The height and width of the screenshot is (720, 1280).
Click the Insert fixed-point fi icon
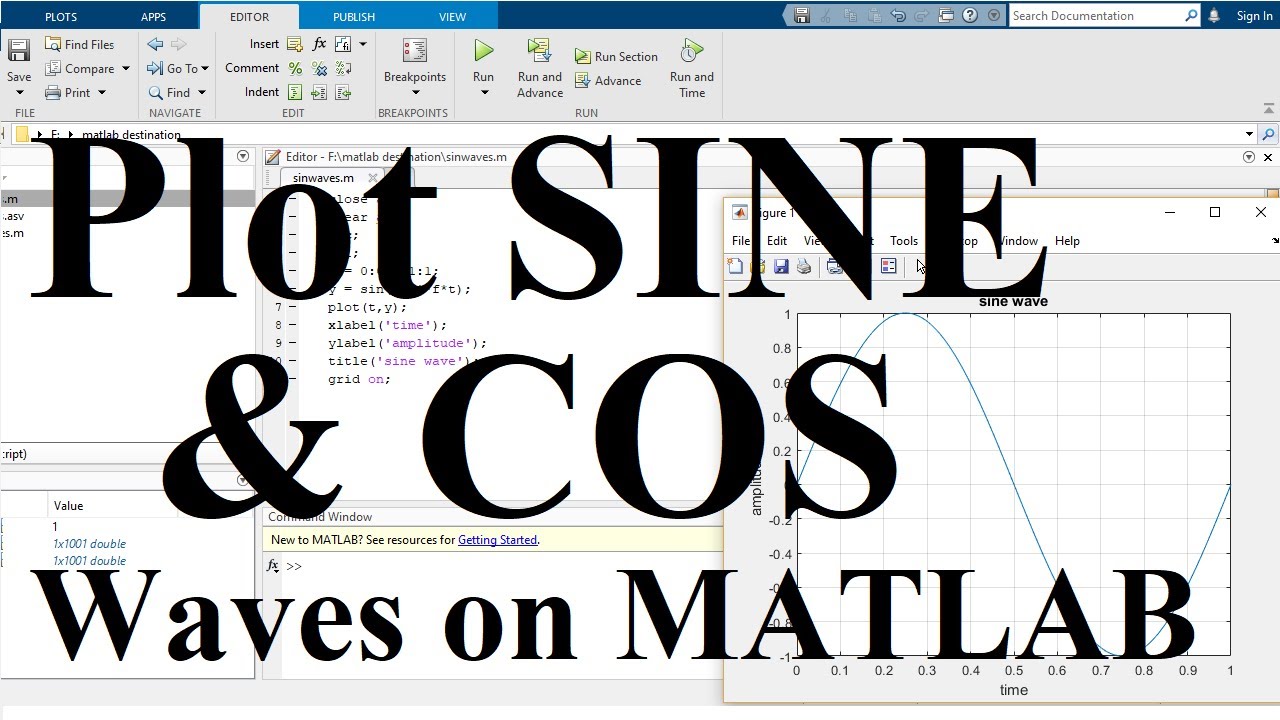(x=343, y=45)
